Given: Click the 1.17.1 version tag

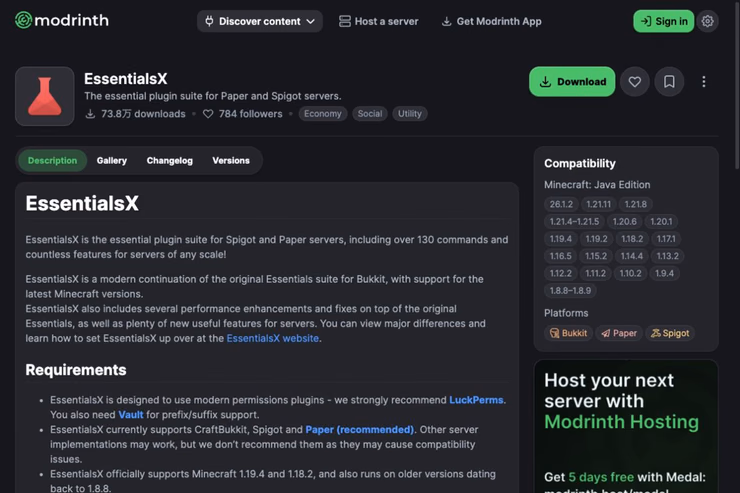Looking at the screenshot, I should [666, 239].
